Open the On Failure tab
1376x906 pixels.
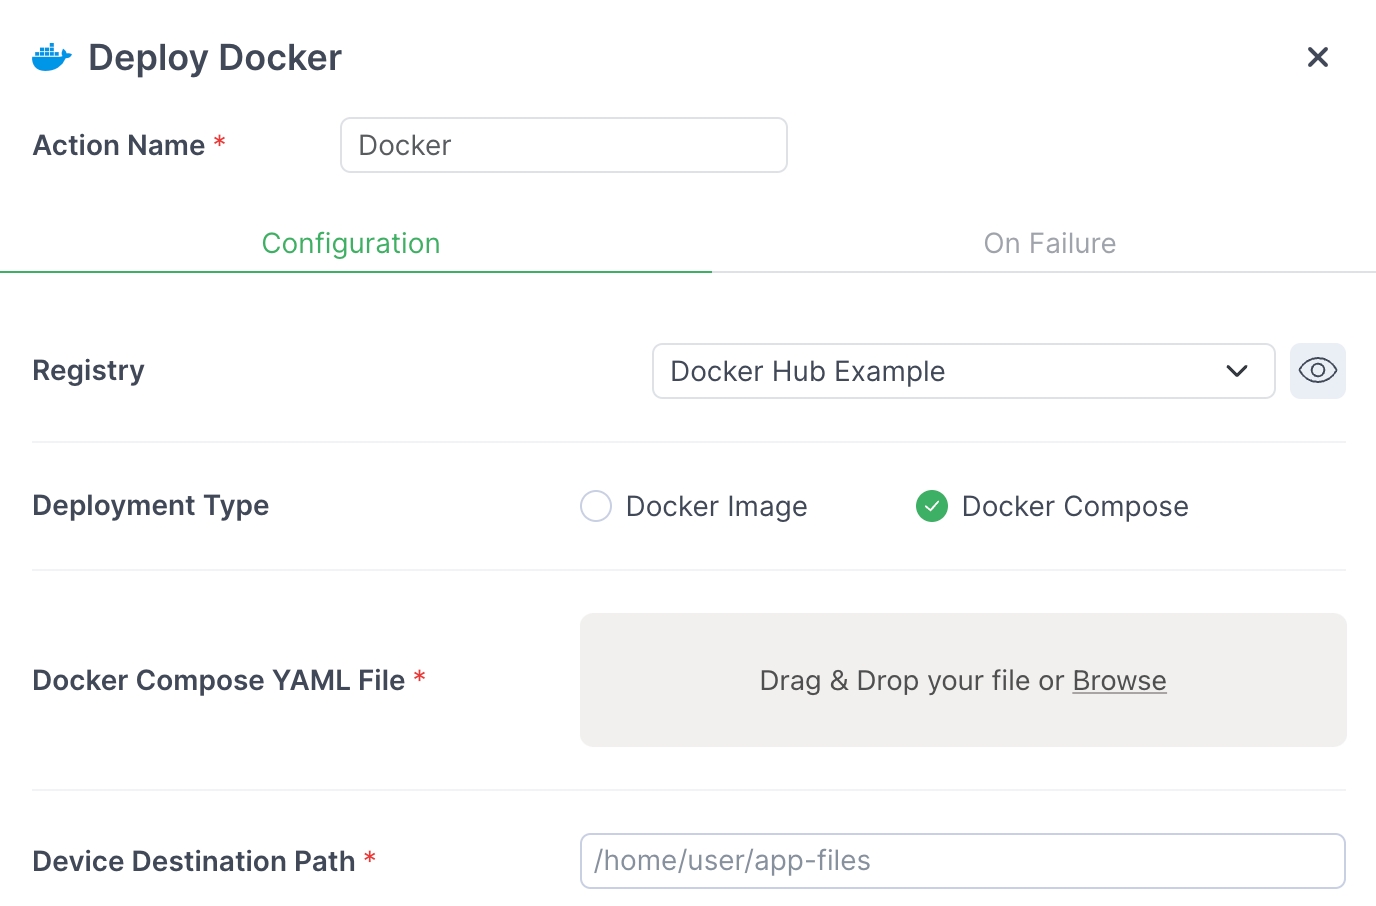[x=1049, y=243]
